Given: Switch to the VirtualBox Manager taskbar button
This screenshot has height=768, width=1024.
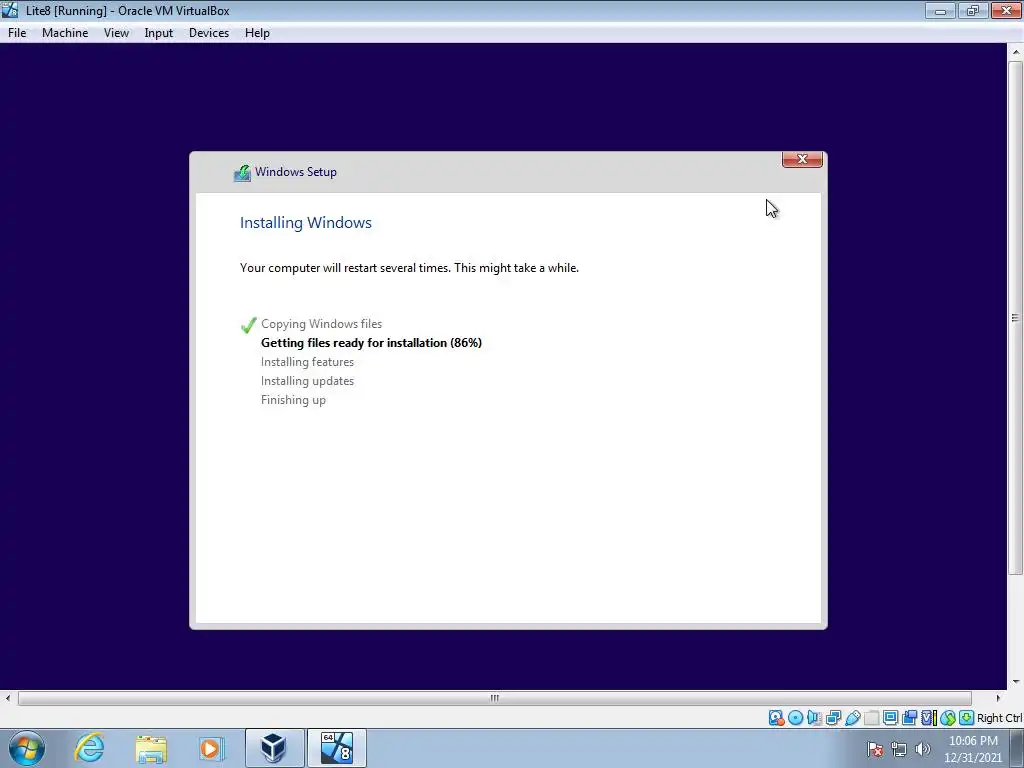Looking at the screenshot, I should (274, 748).
